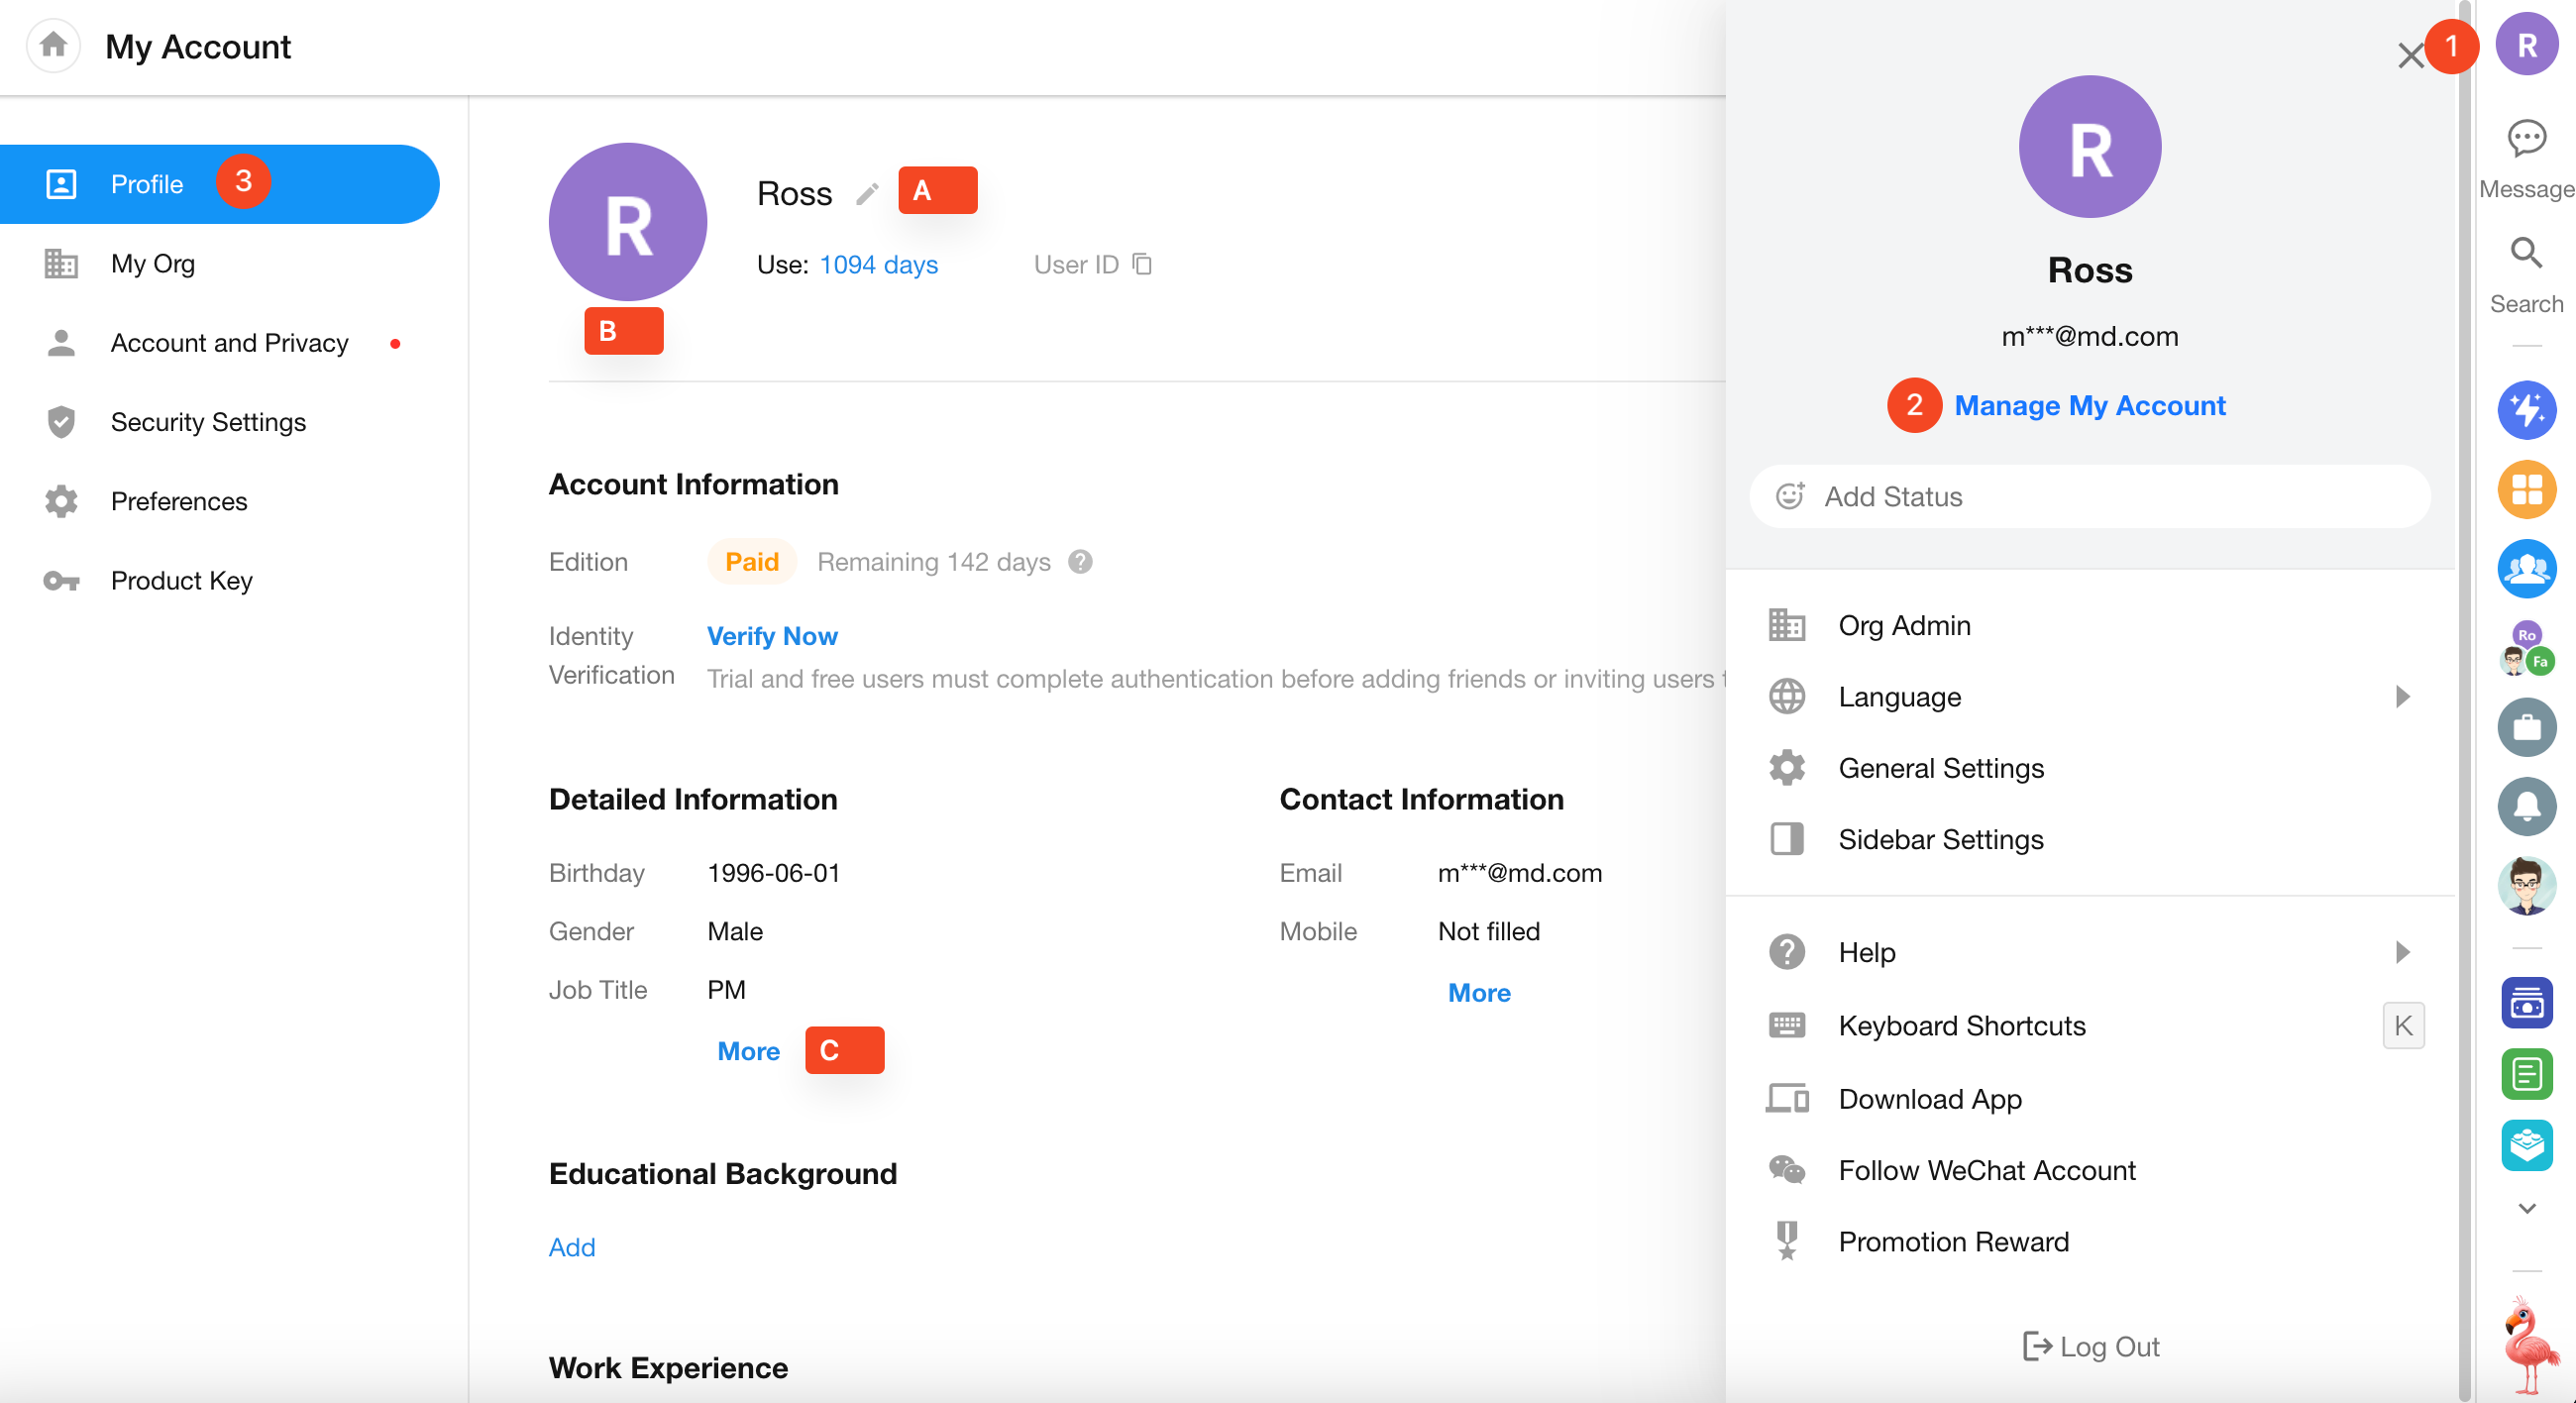Expand the Help submenu arrow
This screenshot has width=2576, height=1403.
coord(2403,952)
